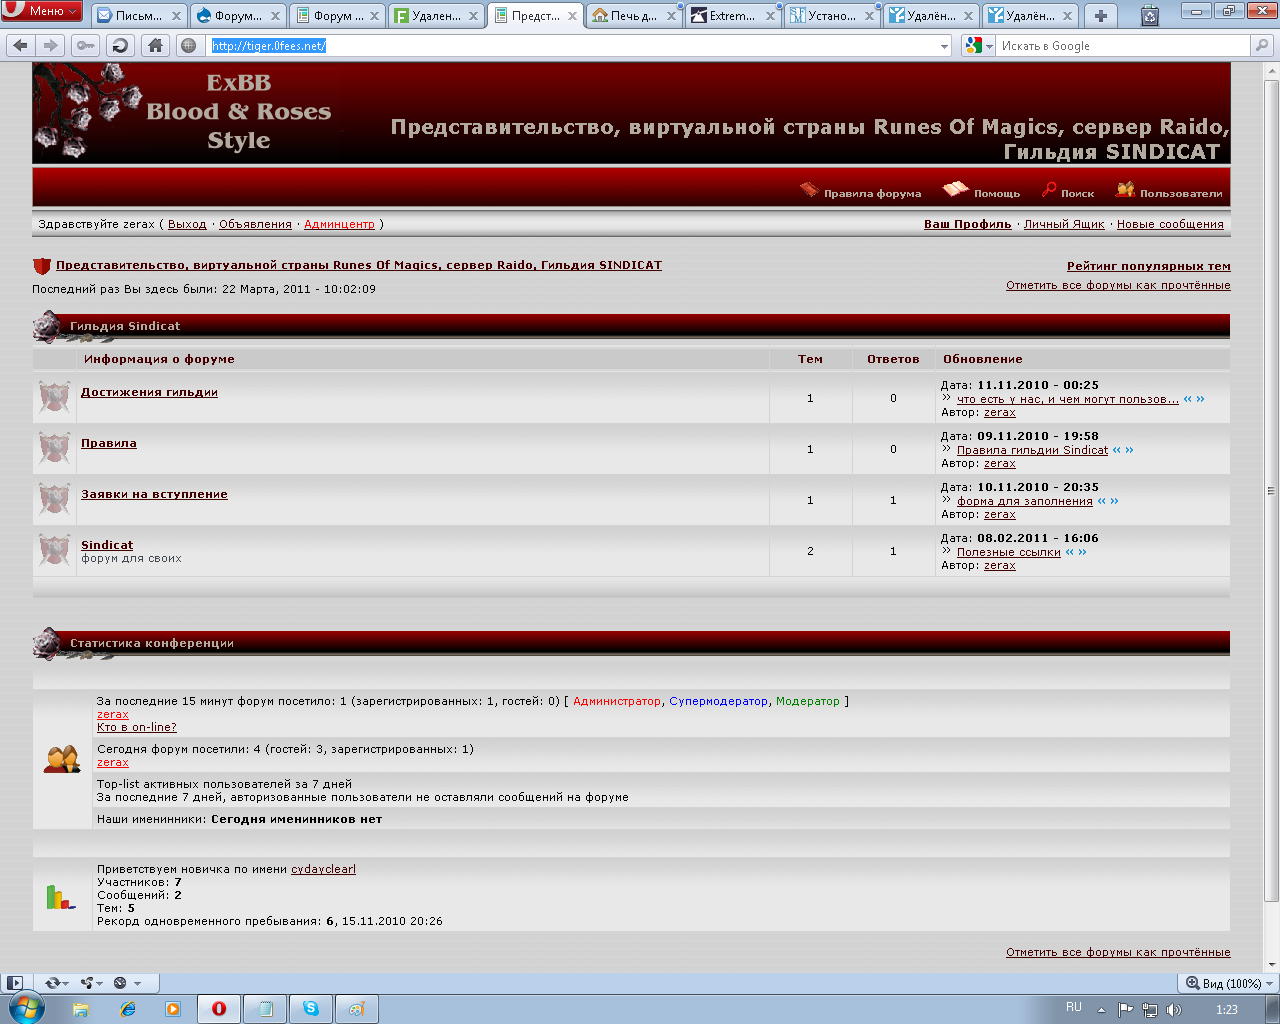The image size is (1280, 1024).
Task: Switch to the Устано... tab
Action: (x=832, y=15)
